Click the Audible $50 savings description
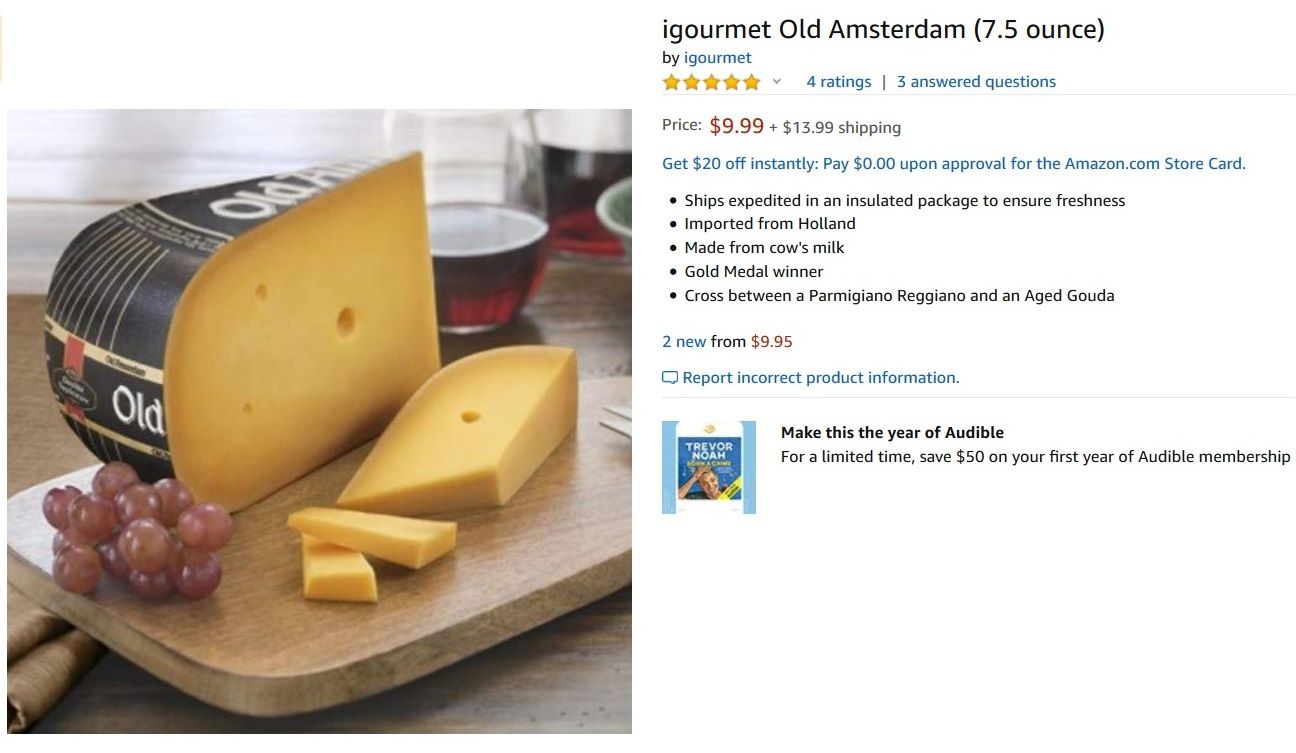The height and width of the screenshot is (753, 1296). click(x=1035, y=457)
